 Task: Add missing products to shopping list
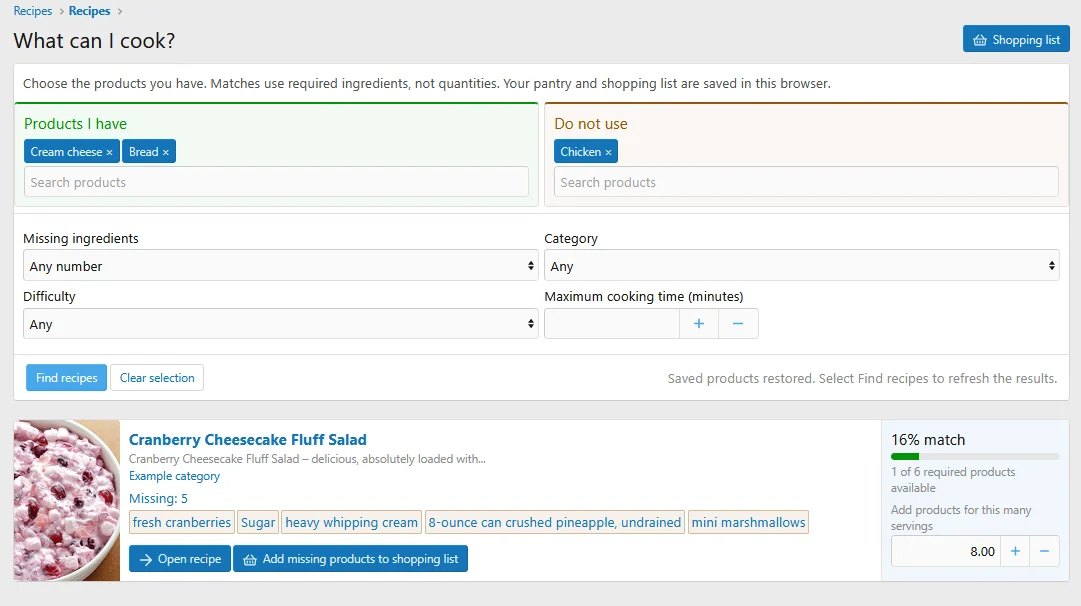(x=350, y=559)
